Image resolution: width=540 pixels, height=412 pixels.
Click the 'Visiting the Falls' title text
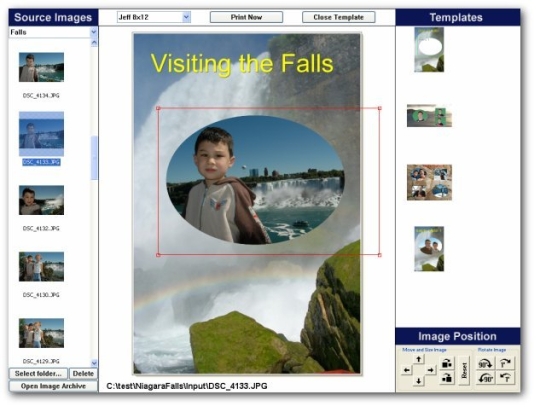point(242,64)
